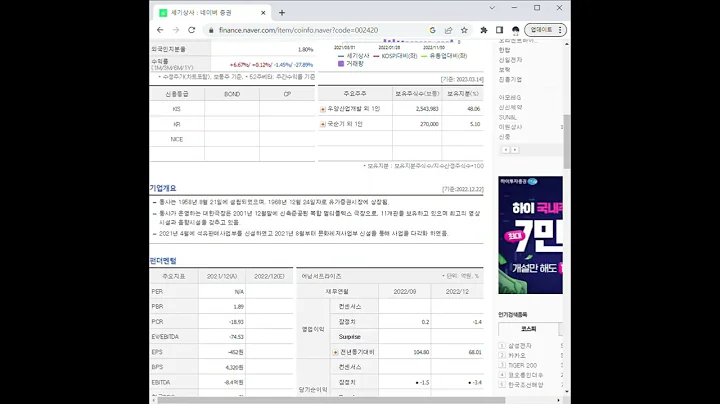
Task: Open the tab search chevron in title bar
Action: [492, 8]
